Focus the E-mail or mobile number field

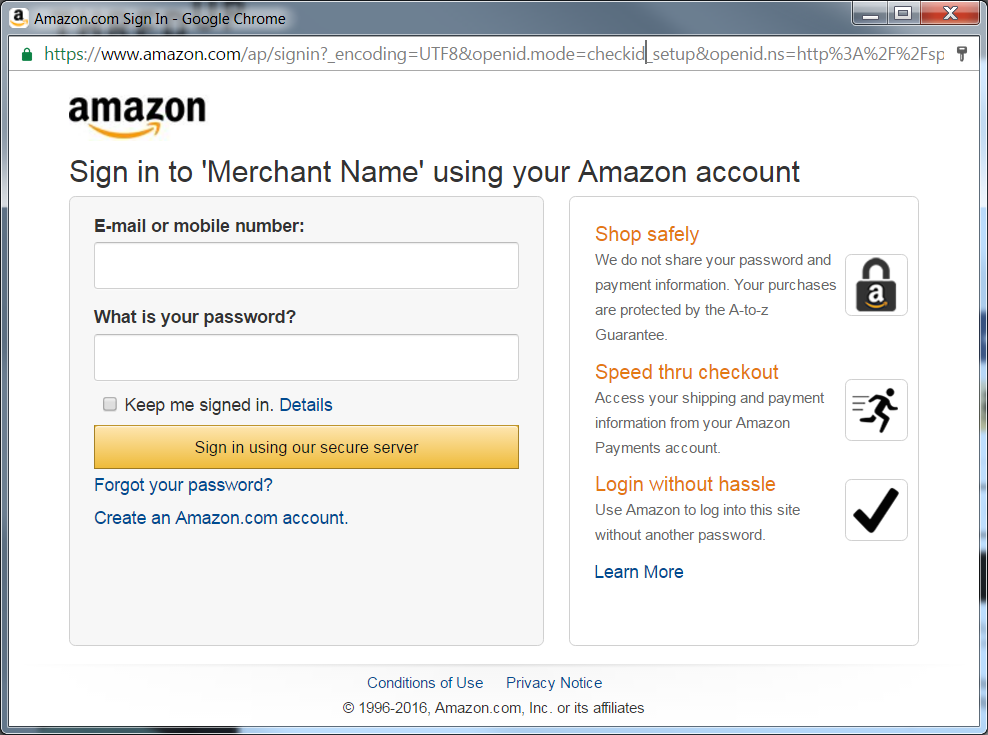pos(306,266)
